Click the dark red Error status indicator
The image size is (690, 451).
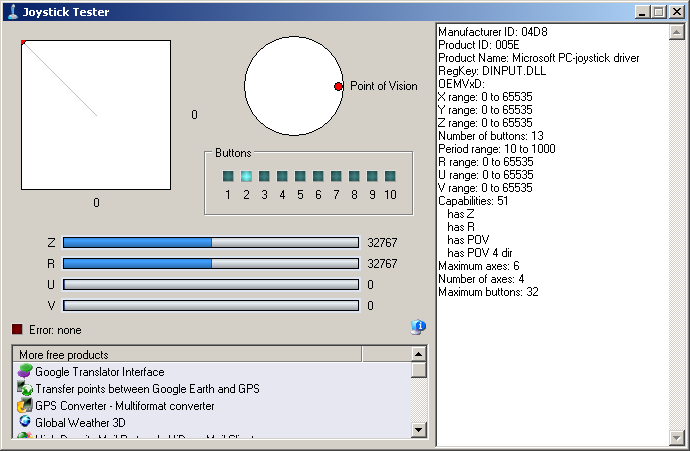[x=17, y=329]
